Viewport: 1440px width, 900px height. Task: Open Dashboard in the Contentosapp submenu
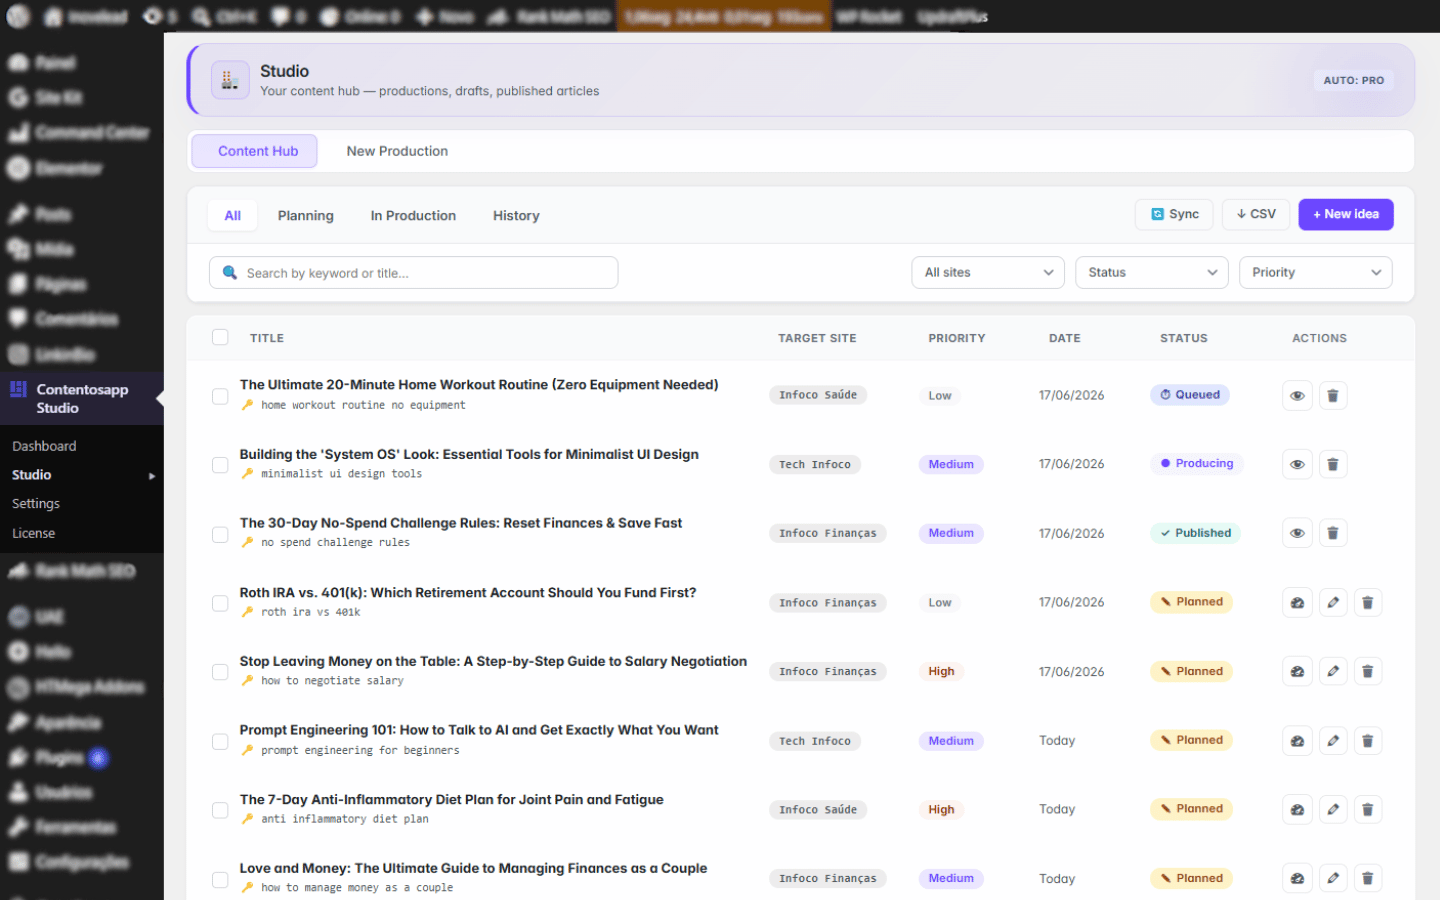44,446
